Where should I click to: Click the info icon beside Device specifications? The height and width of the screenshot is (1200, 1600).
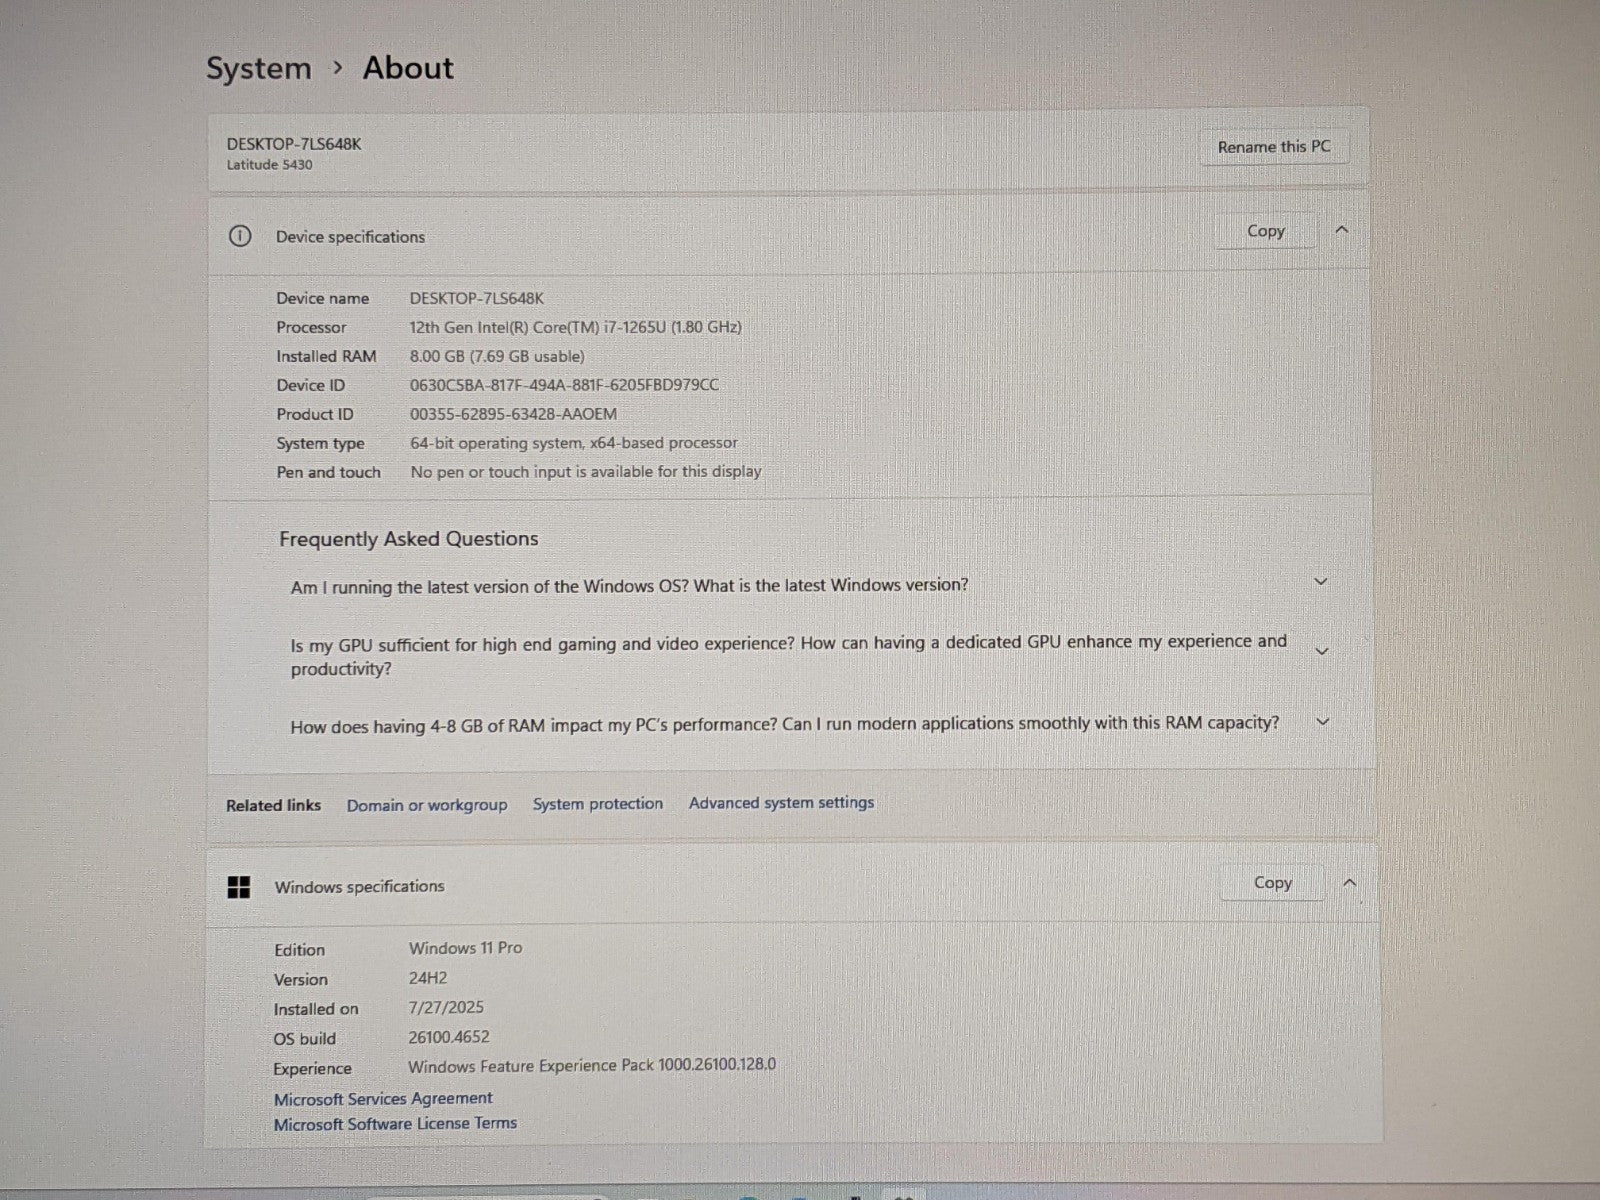click(x=240, y=237)
